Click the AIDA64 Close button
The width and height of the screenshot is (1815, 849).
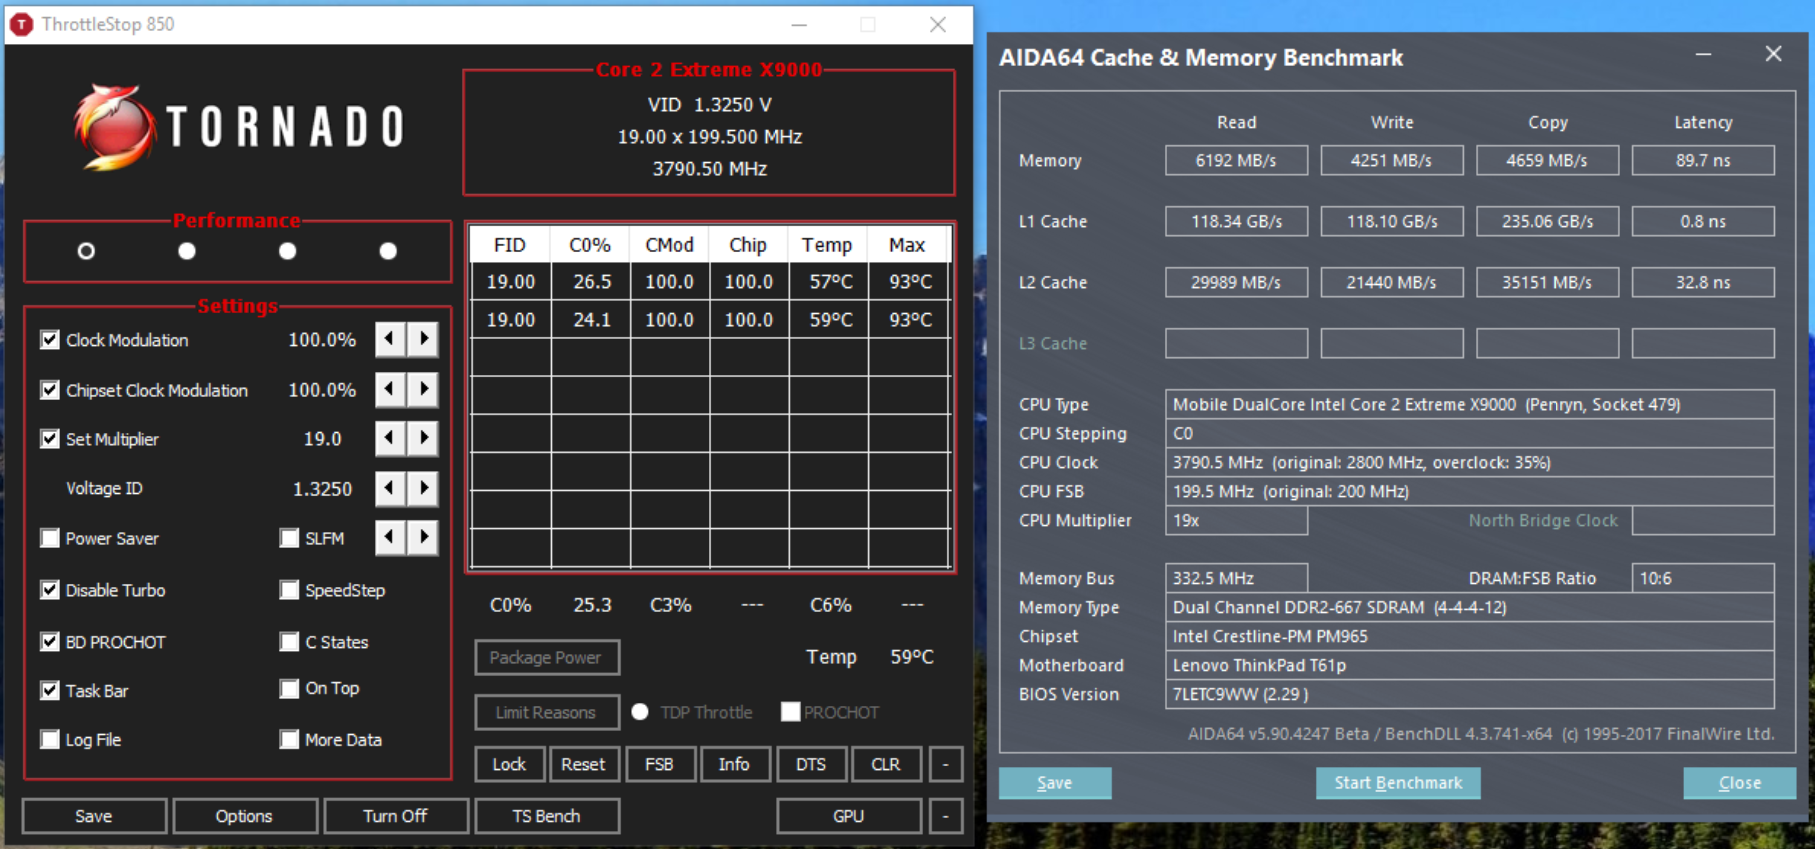coord(1740,783)
